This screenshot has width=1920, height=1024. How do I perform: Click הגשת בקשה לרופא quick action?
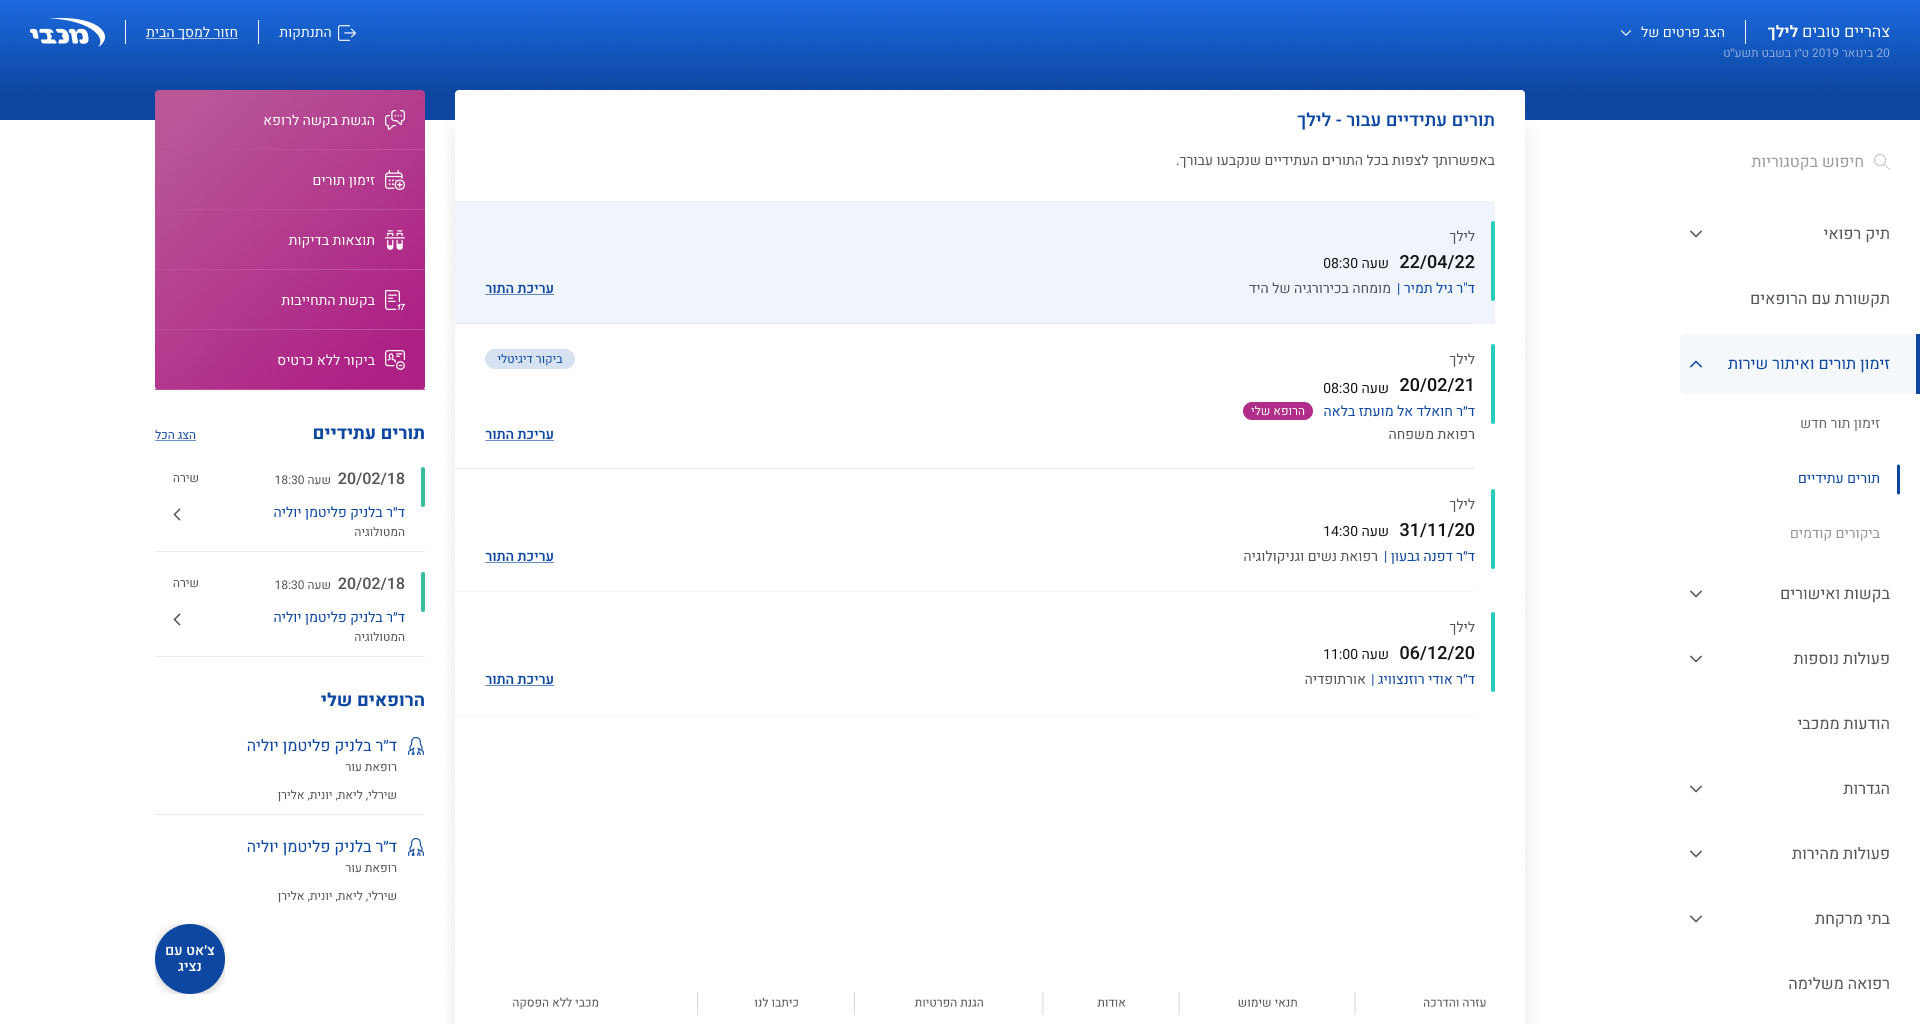pyautogui.click(x=290, y=120)
